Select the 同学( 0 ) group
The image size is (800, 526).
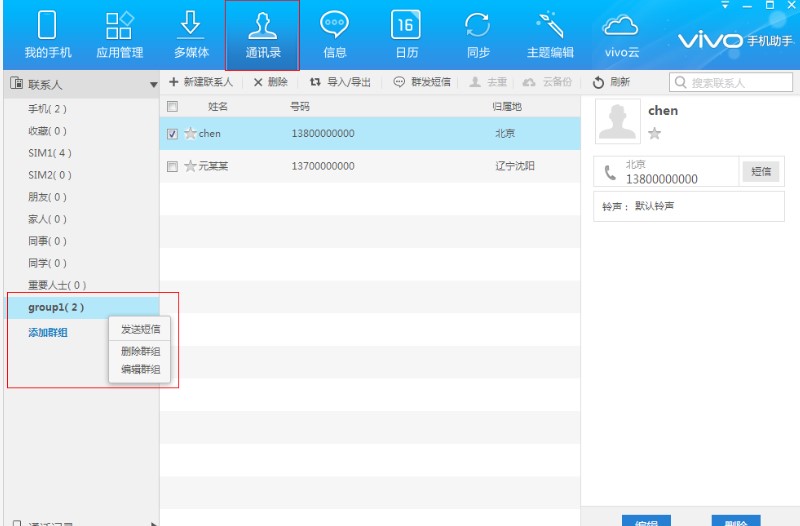pos(47,263)
